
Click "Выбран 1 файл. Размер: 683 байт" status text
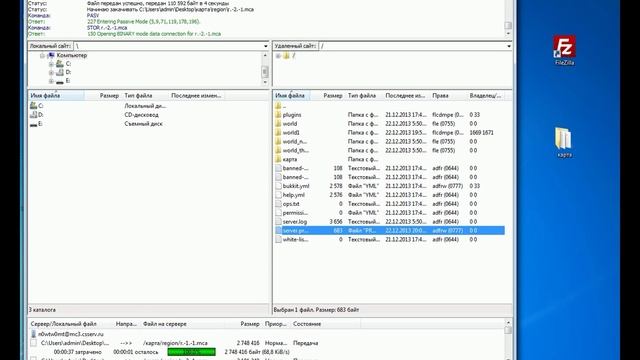pos(316,310)
